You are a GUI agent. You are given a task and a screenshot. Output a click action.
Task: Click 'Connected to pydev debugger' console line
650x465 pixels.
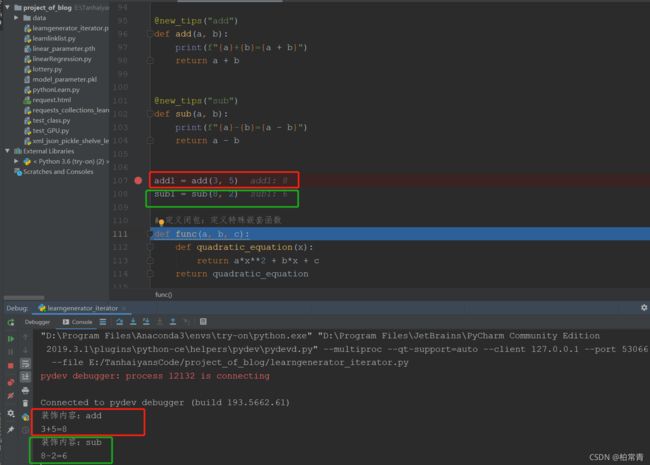tap(165, 402)
